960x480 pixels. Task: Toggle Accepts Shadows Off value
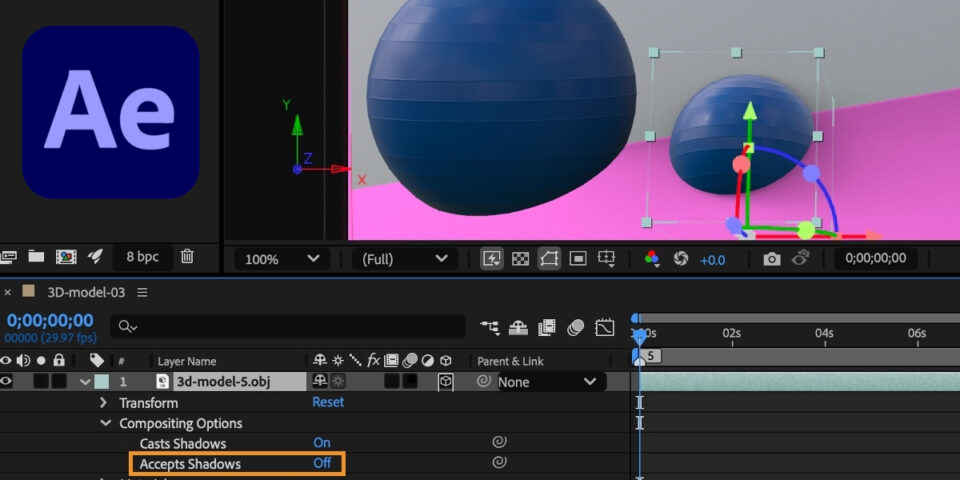[x=322, y=463]
